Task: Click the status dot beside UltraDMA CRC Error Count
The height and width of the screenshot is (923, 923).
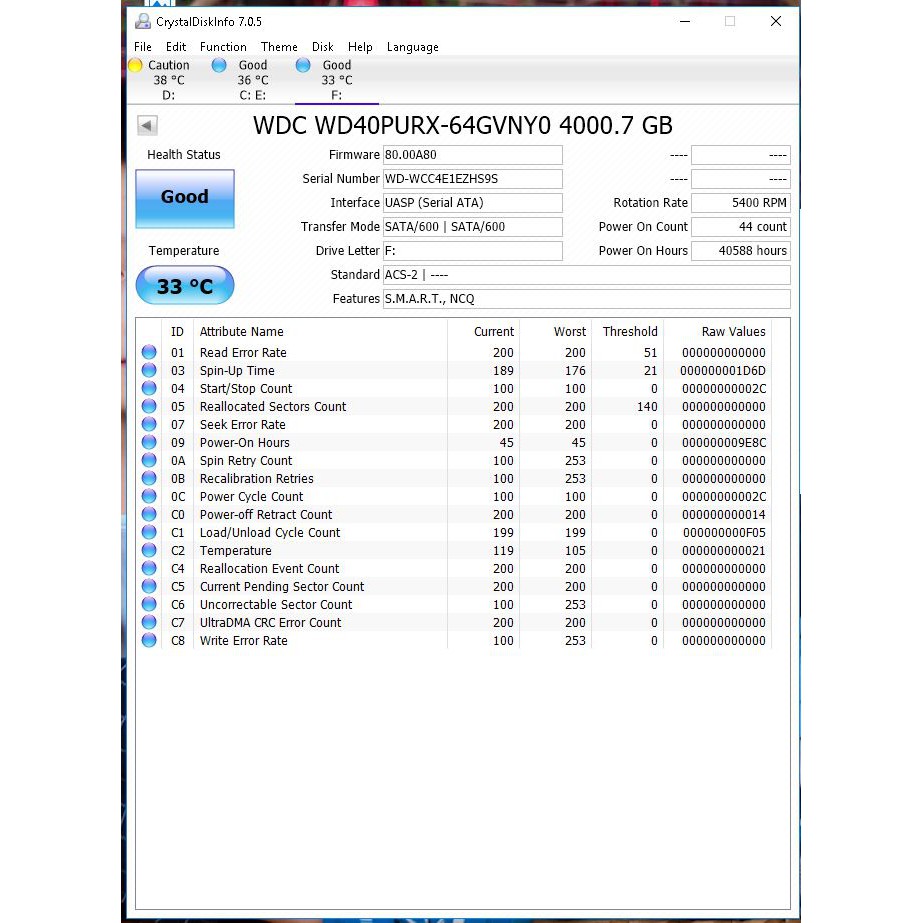Action: 148,622
